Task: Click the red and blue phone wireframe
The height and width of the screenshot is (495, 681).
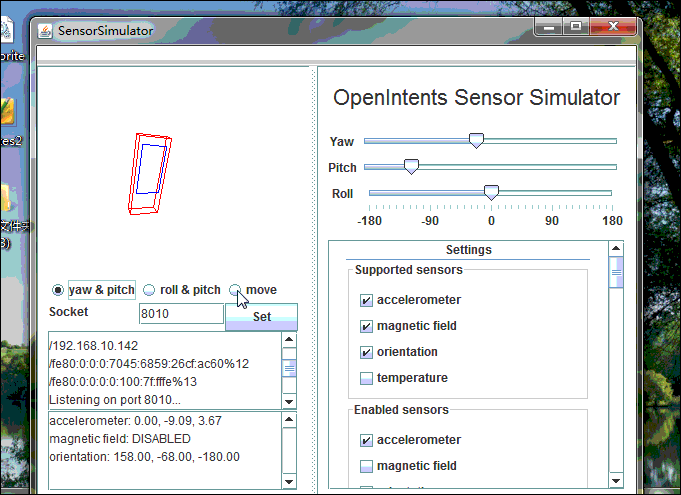Action: point(150,174)
